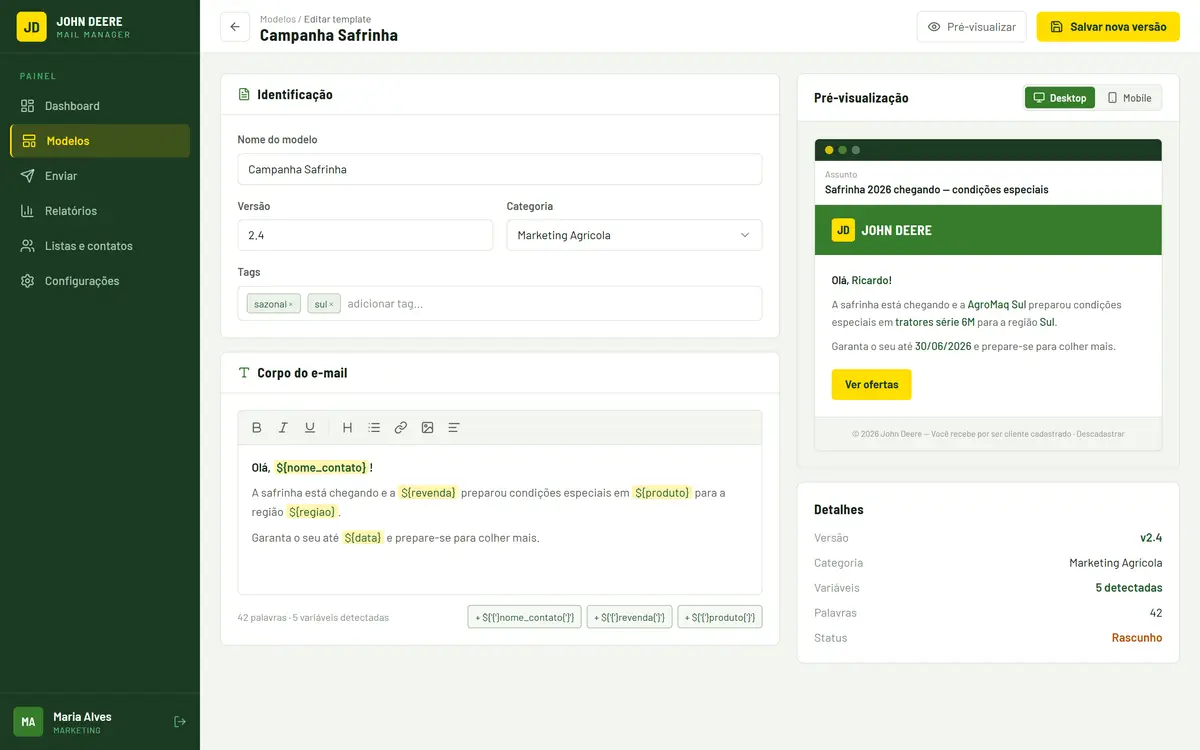Click the ${regiao} variable in body
Image resolution: width=1200 pixels, height=750 pixels.
click(x=312, y=512)
